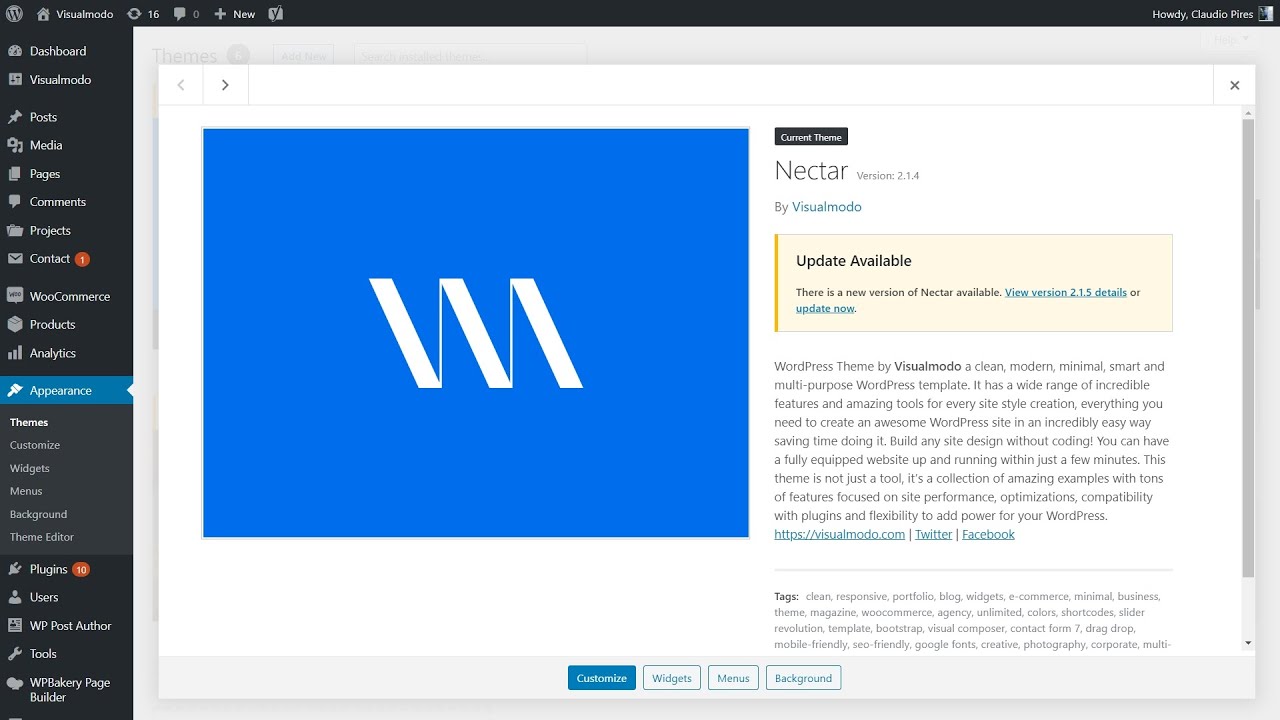1280x720 pixels.
Task: Open View version 2.1.5 details link
Action: (1066, 292)
